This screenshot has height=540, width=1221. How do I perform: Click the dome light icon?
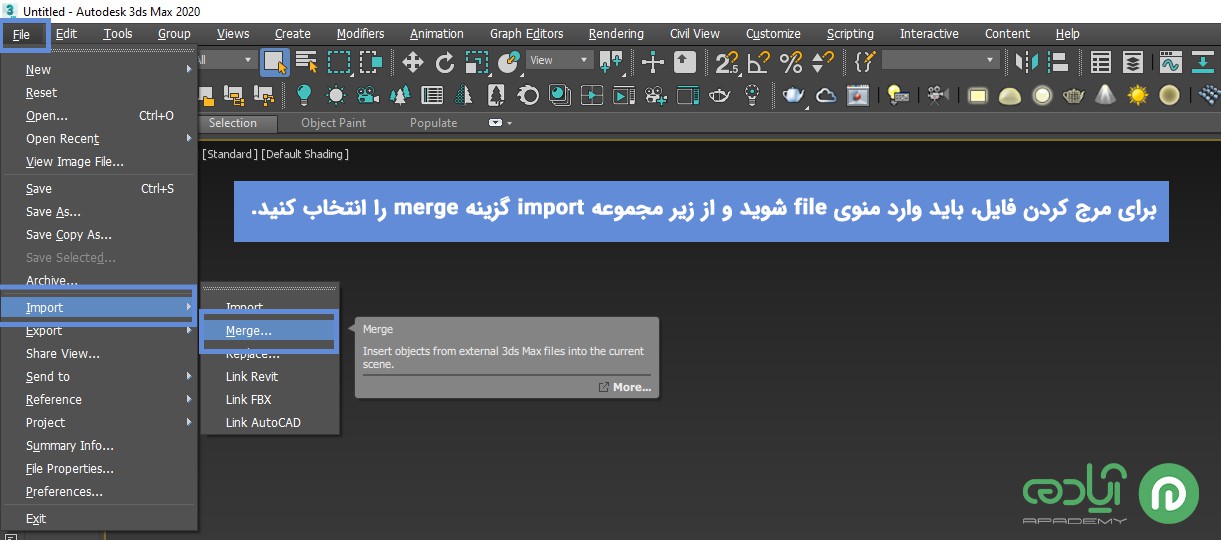(x=1010, y=96)
